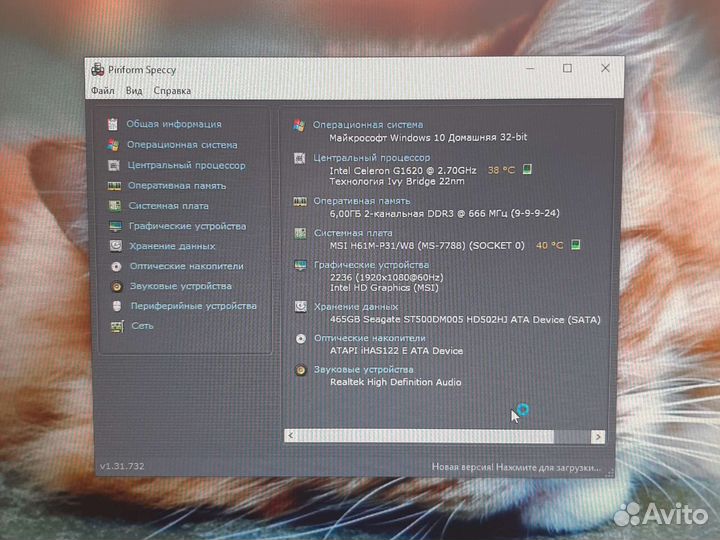The height and width of the screenshot is (540, 720).
Task: Click the green motherboard temperature indicator icon
Action: coord(575,245)
